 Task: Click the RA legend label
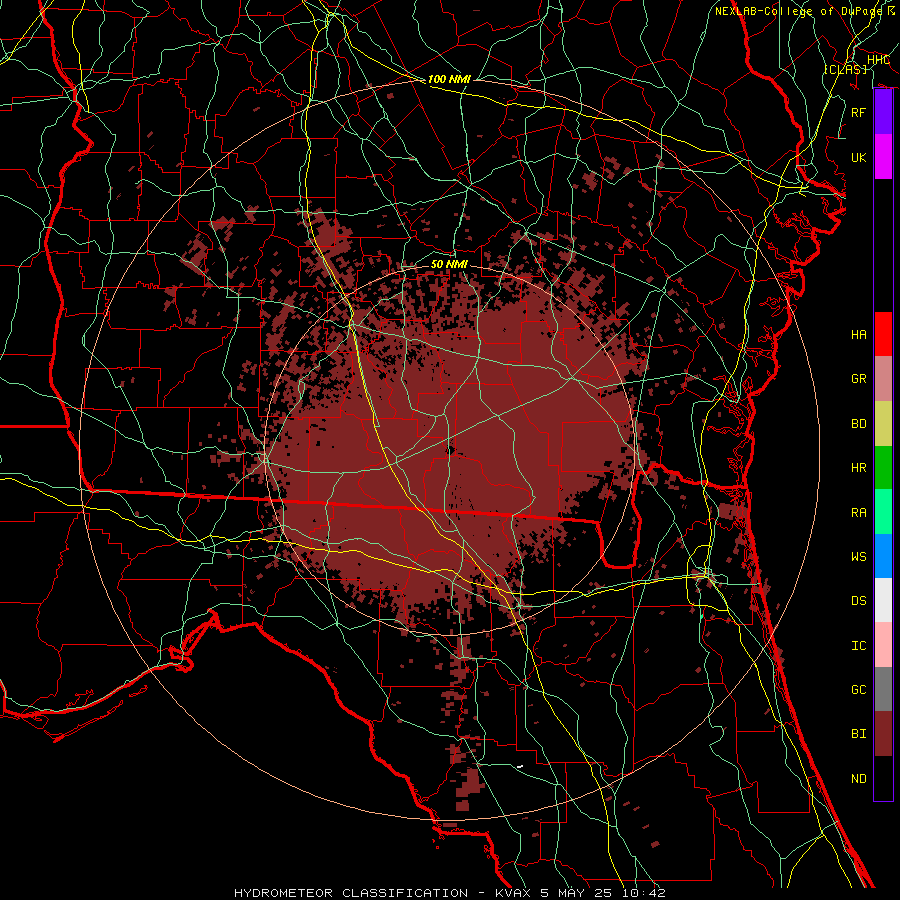coord(858,512)
